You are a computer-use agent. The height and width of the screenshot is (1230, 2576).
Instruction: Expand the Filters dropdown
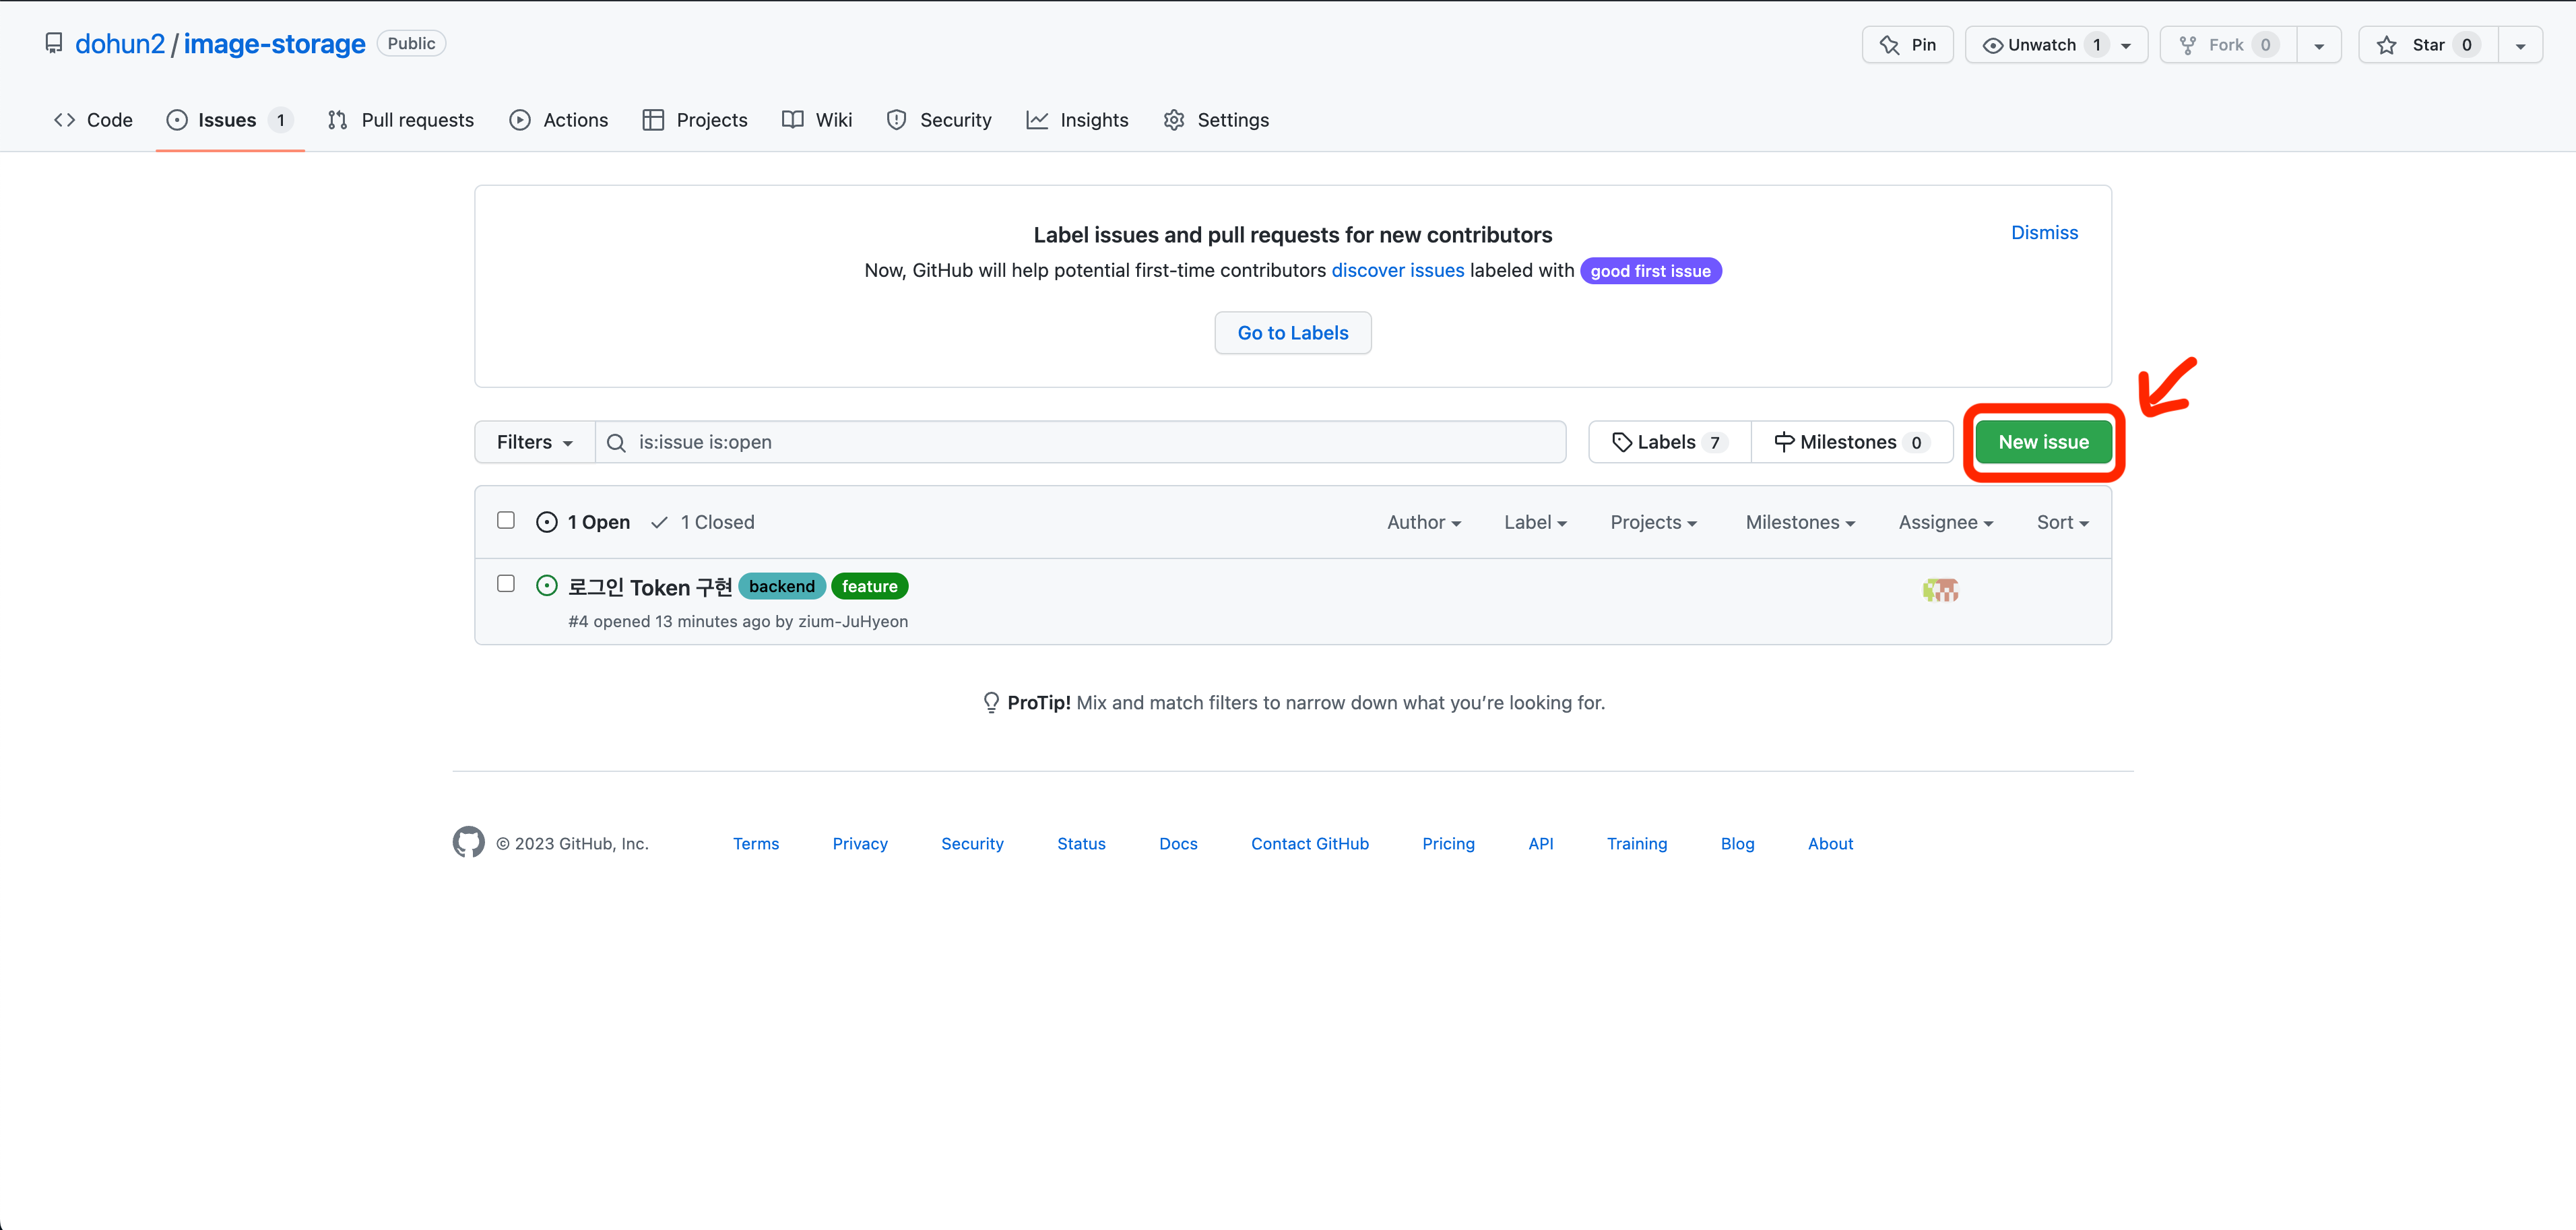pos(534,442)
